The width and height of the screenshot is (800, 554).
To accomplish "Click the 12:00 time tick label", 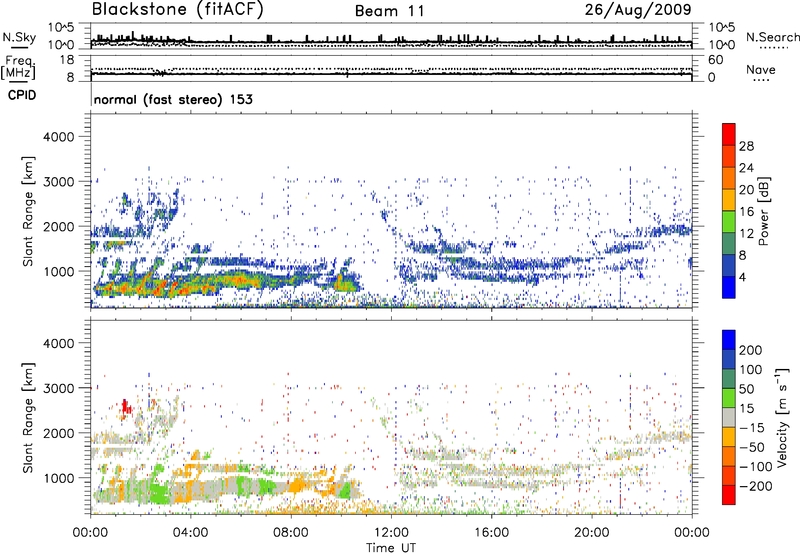I will (391, 533).
